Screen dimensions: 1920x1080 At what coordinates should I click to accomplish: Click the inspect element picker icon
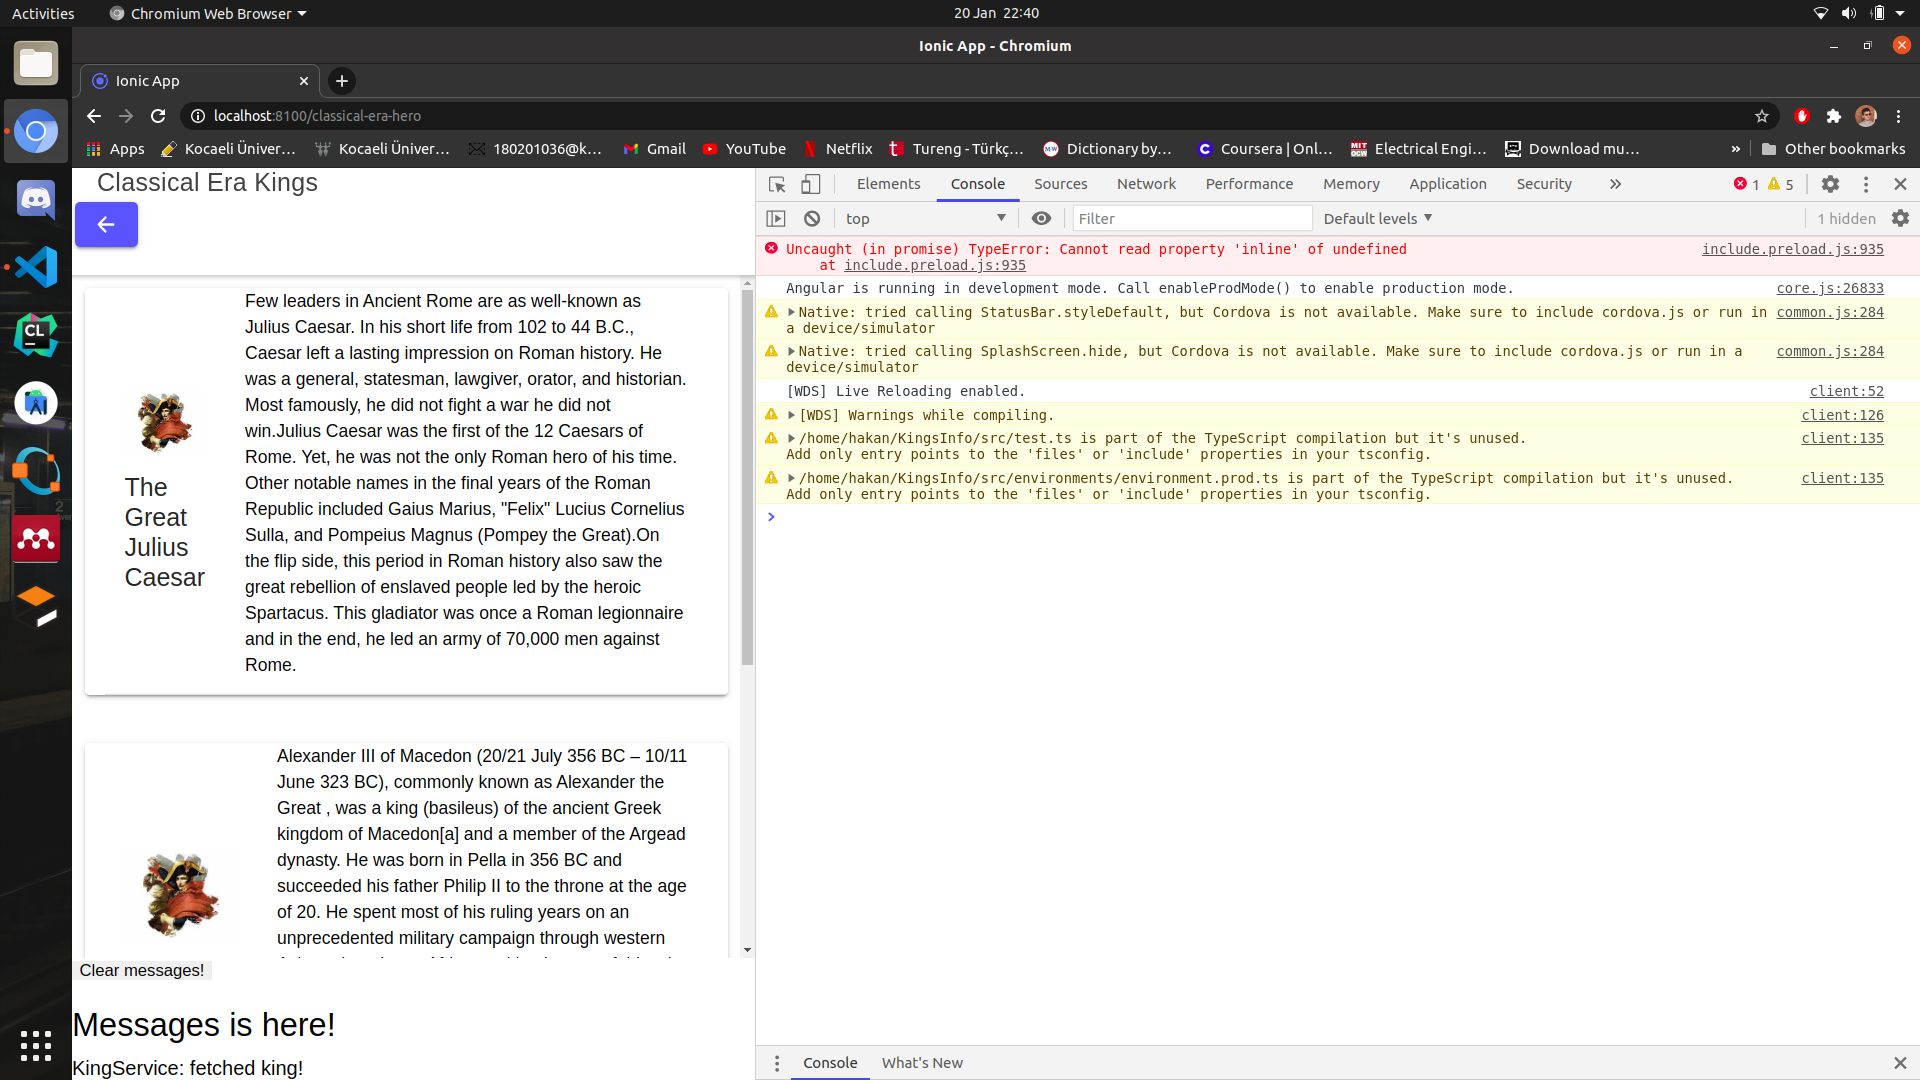tap(777, 184)
